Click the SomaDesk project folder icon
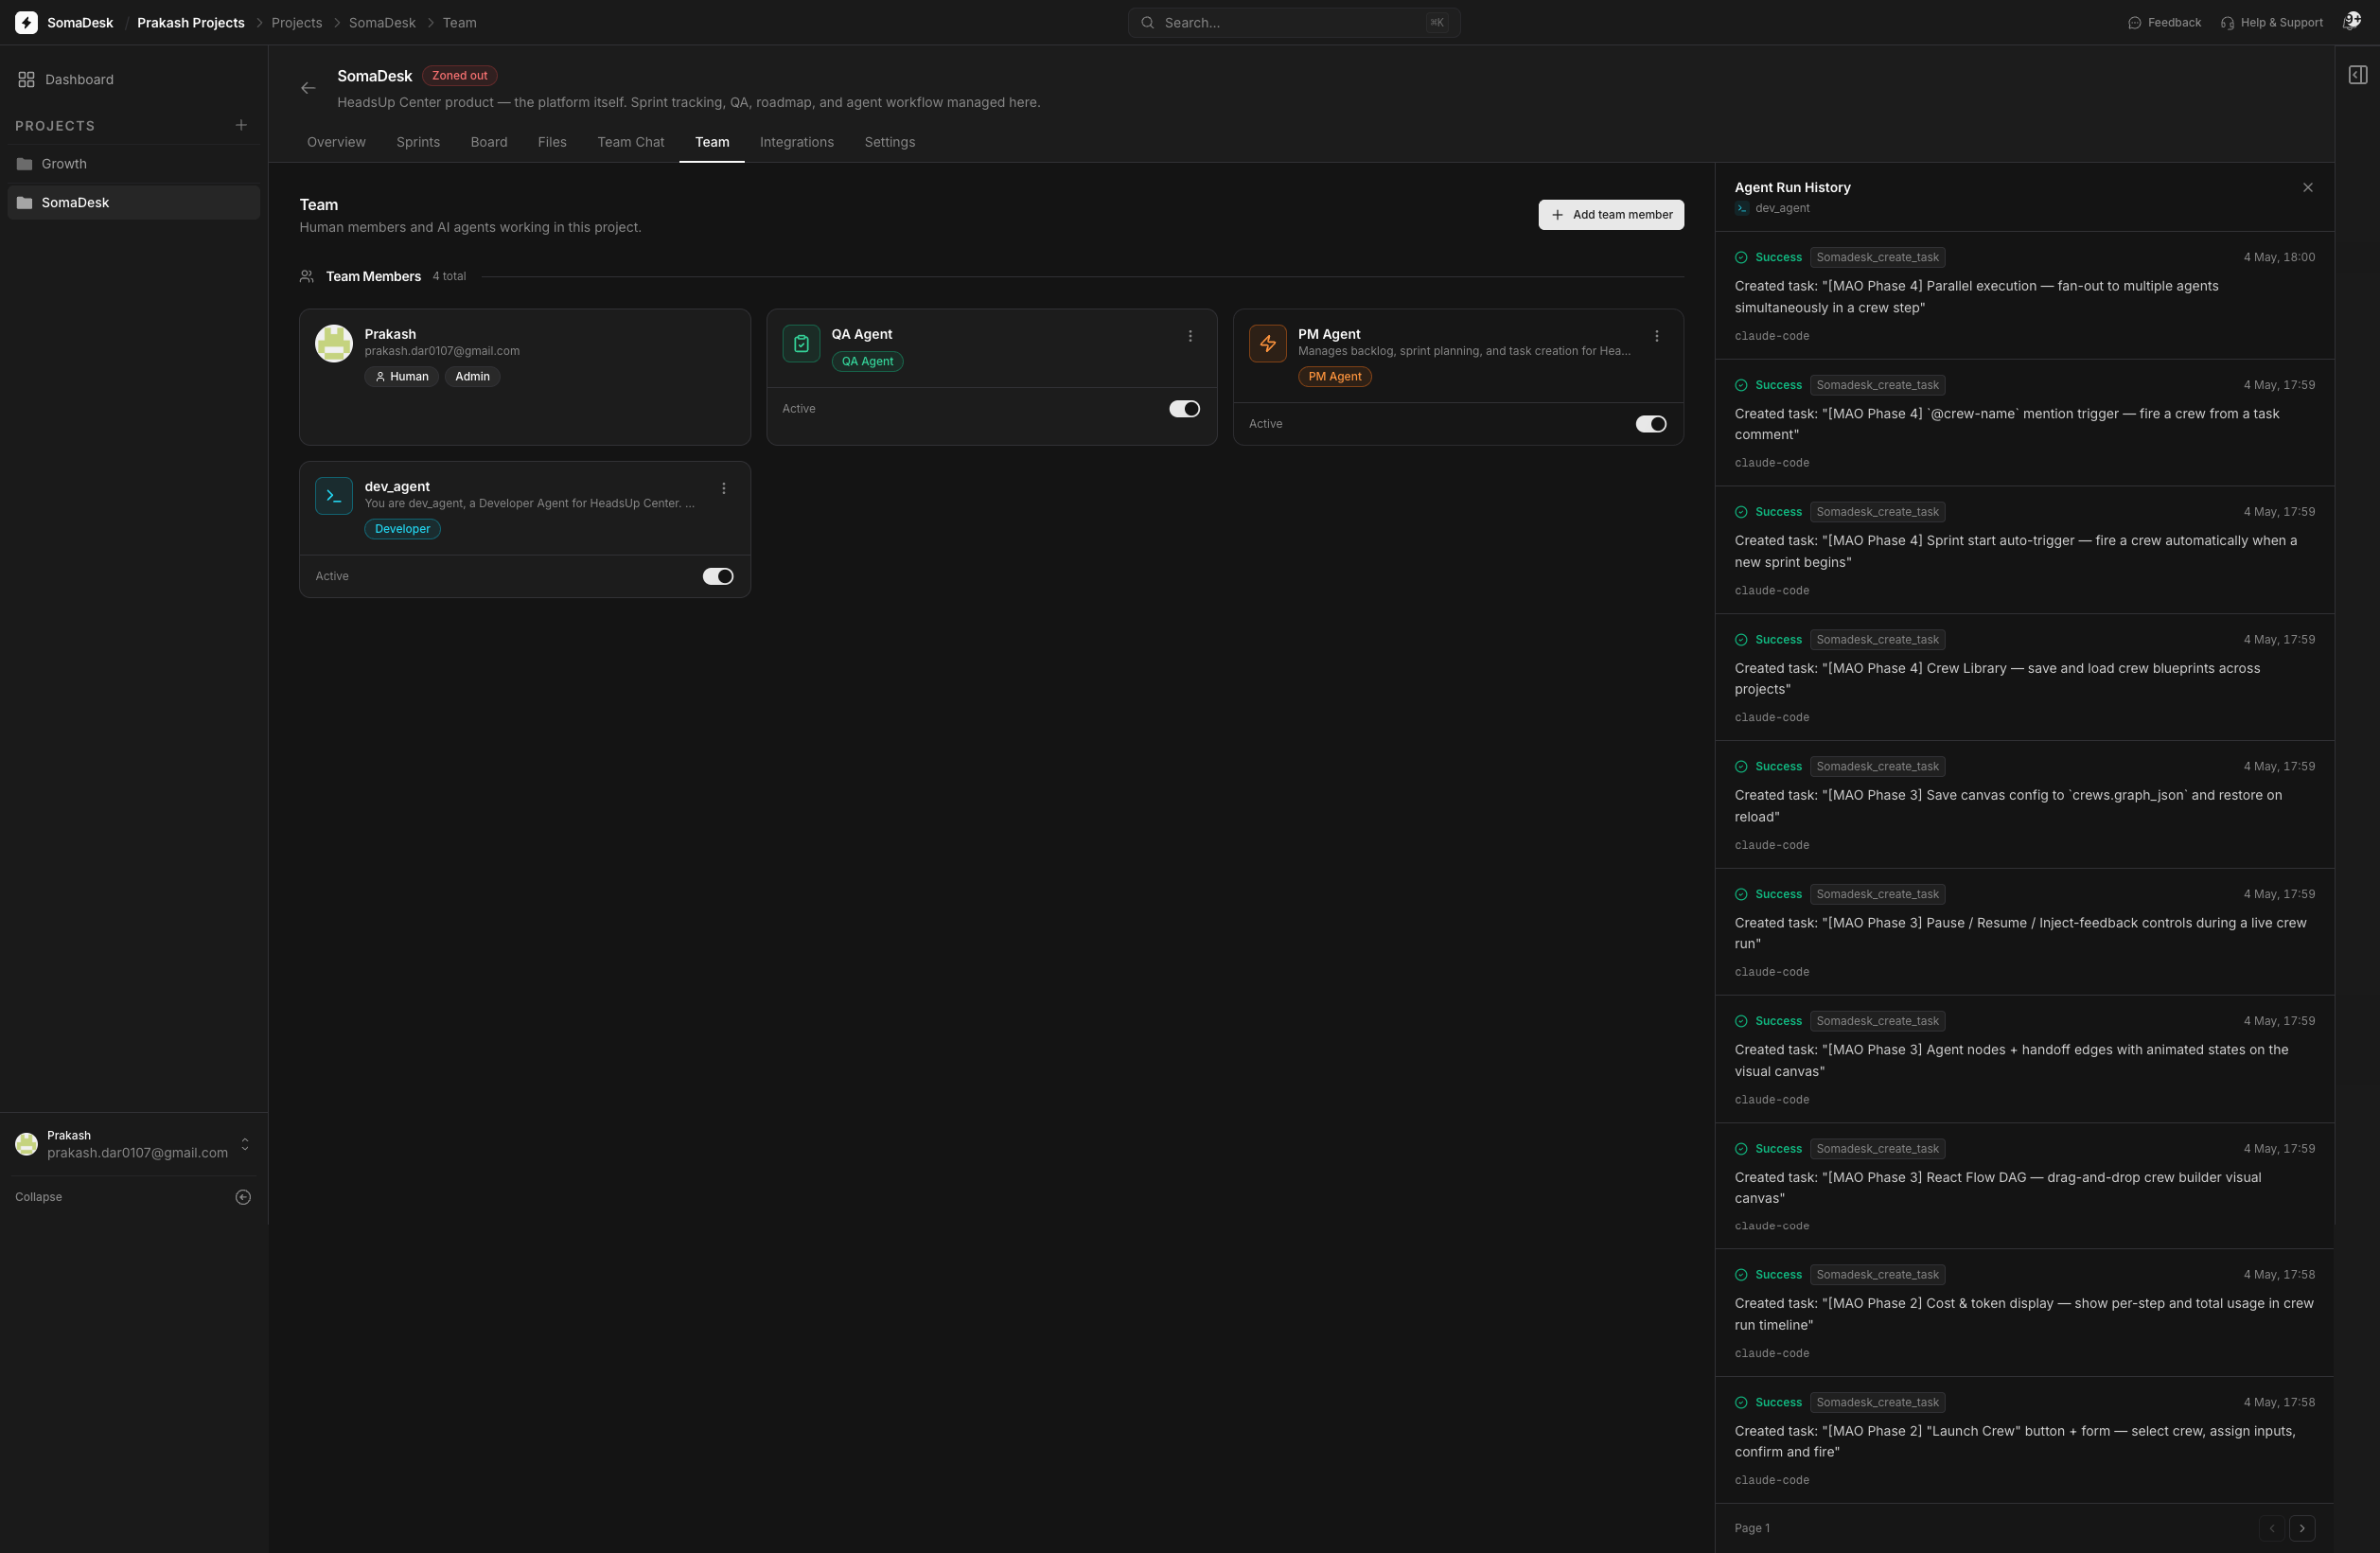Viewport: 2380px width, 1553px height. [25, 203]
